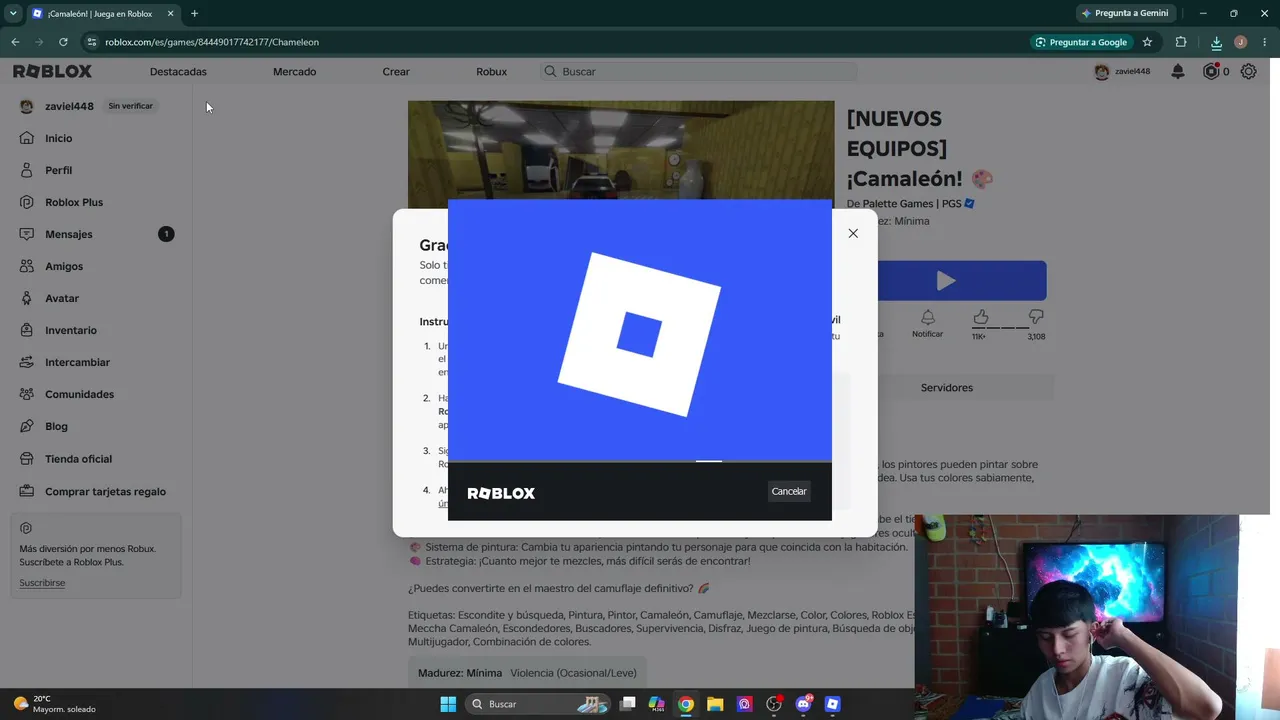Image resolution: width=1280 pixels, height=720 pixels.
Task: Click the Suscribirse link for Roblox Plus
Action: (42, 583)
